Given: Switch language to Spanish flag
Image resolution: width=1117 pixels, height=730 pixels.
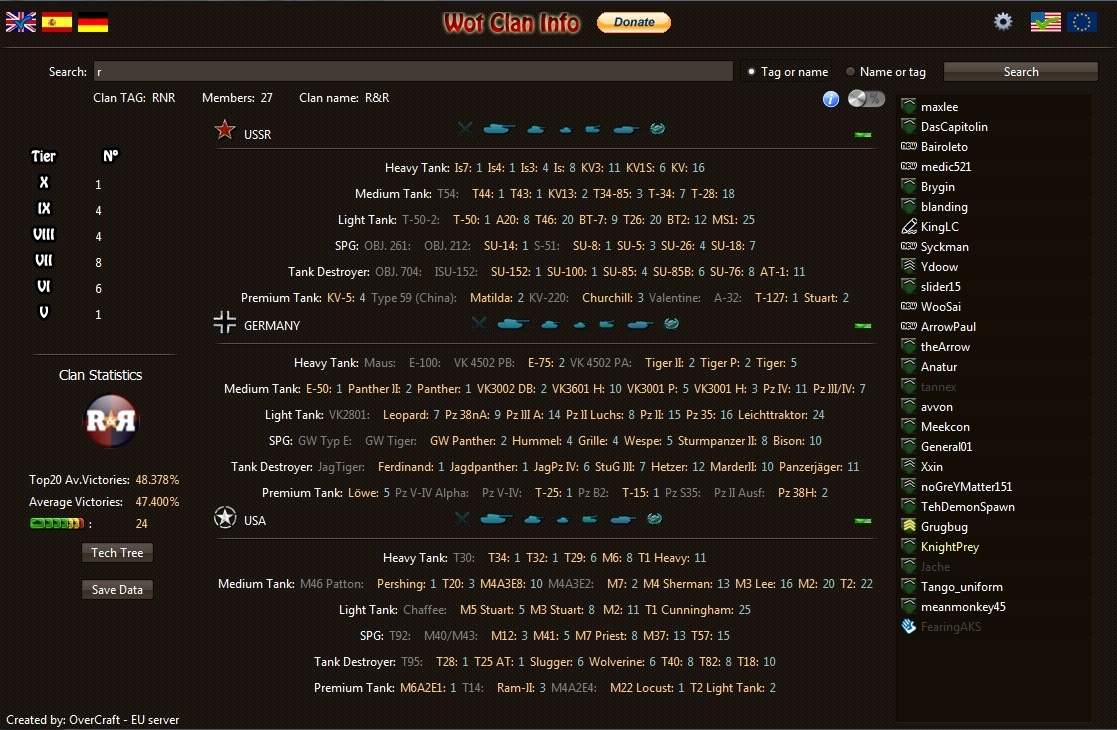Looking at the screenshot, I should [x=57, y=22].
